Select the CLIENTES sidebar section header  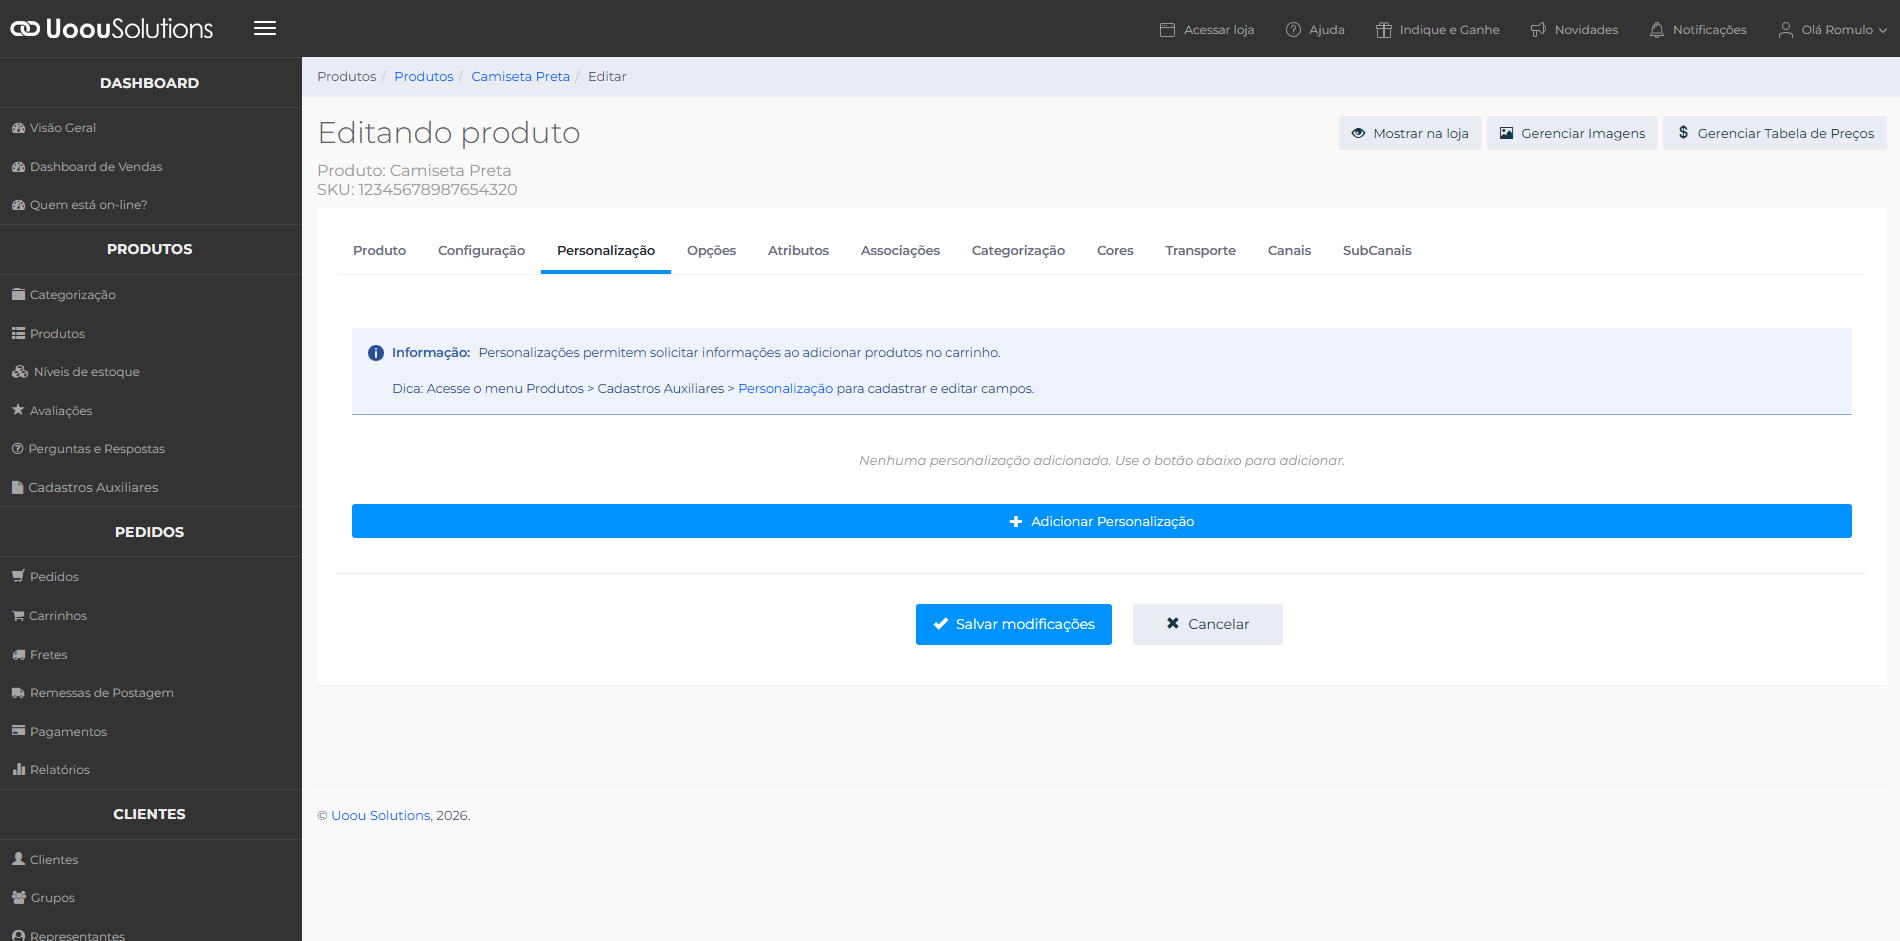tap(150, 814)
